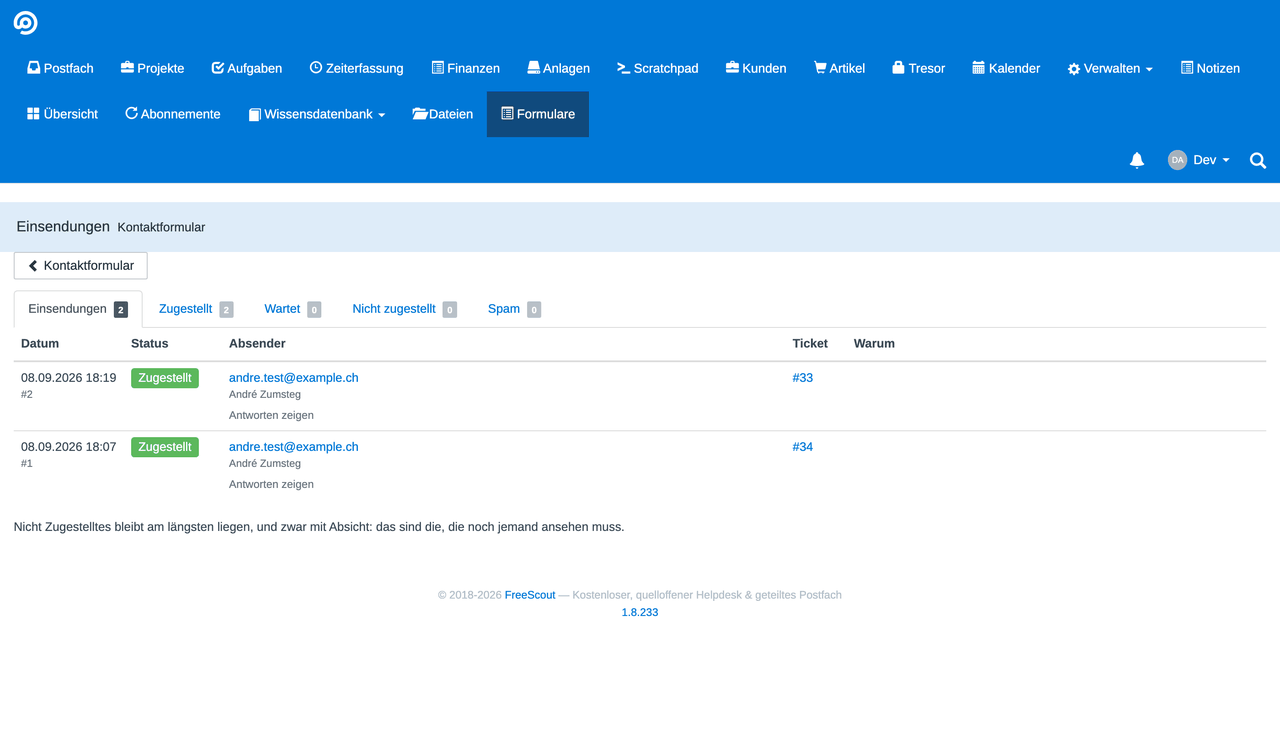This screenshot has width=1280, height=750.
Task: Open the search magnifier icon
Action: click(x=1258, y=160)
